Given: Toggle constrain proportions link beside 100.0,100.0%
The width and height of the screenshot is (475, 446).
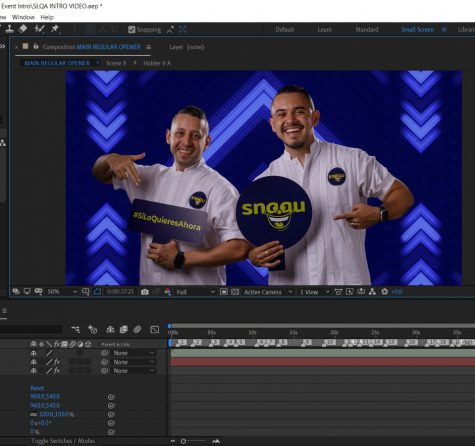Looking at the screenshot, I should (x=34, y=414).
